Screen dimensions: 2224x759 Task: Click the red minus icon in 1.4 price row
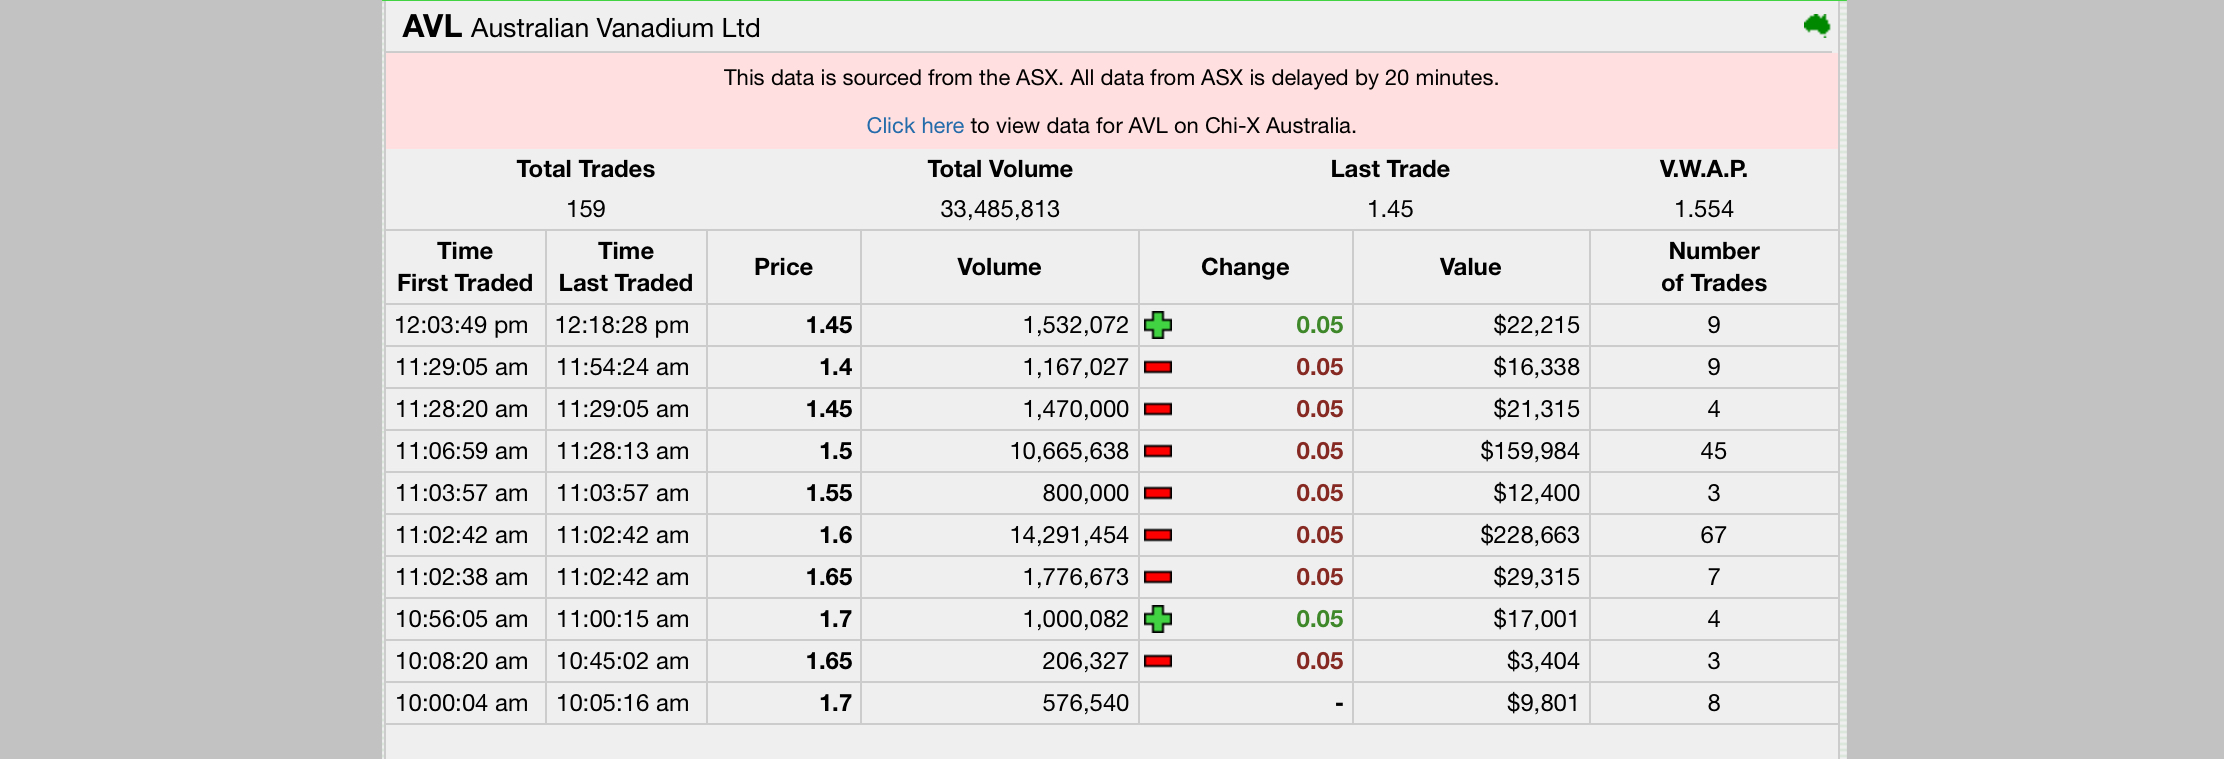[1158, 367]
